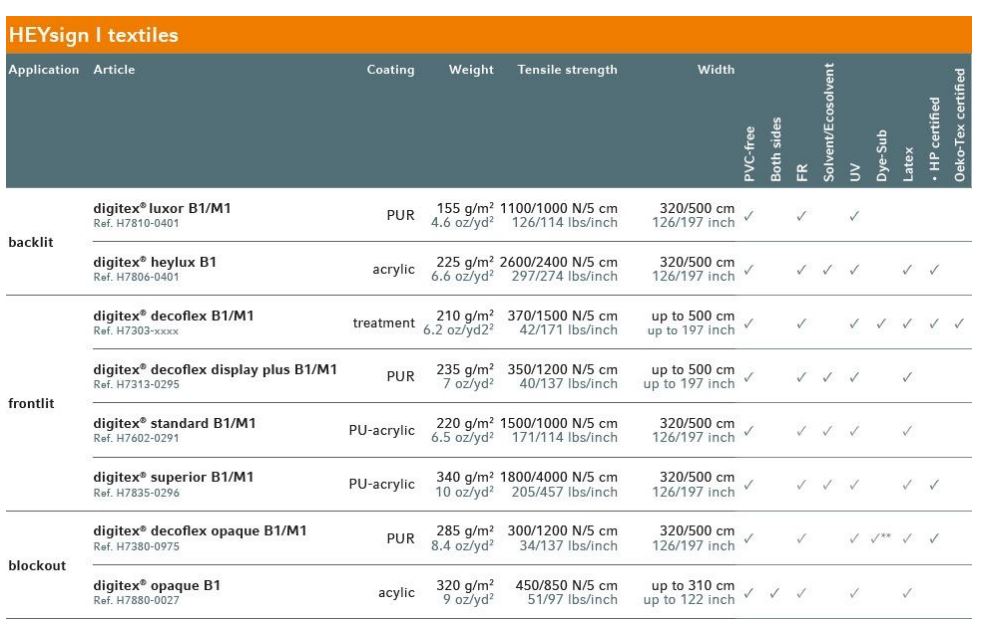
Task: Select weight '8.4 oz/yd²'
Action: point(463,546)
